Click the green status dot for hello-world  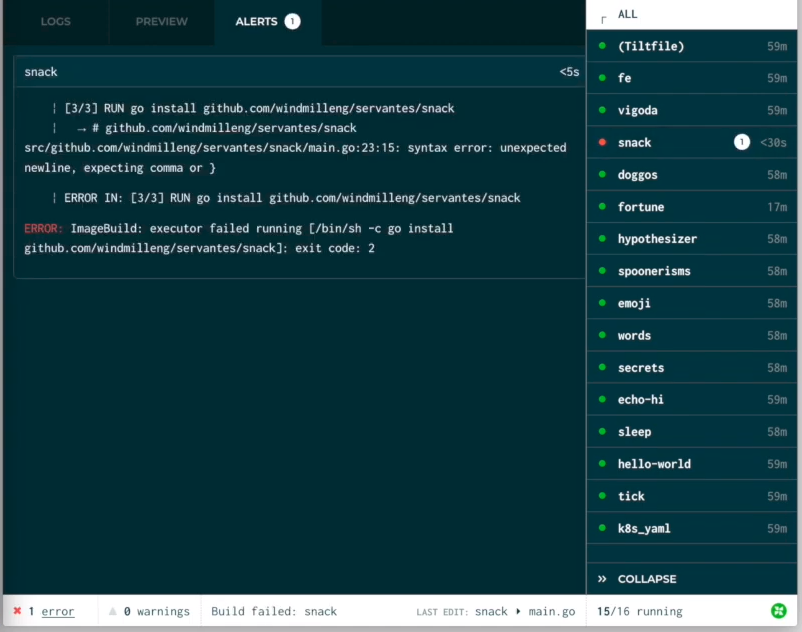coord(603,463)
